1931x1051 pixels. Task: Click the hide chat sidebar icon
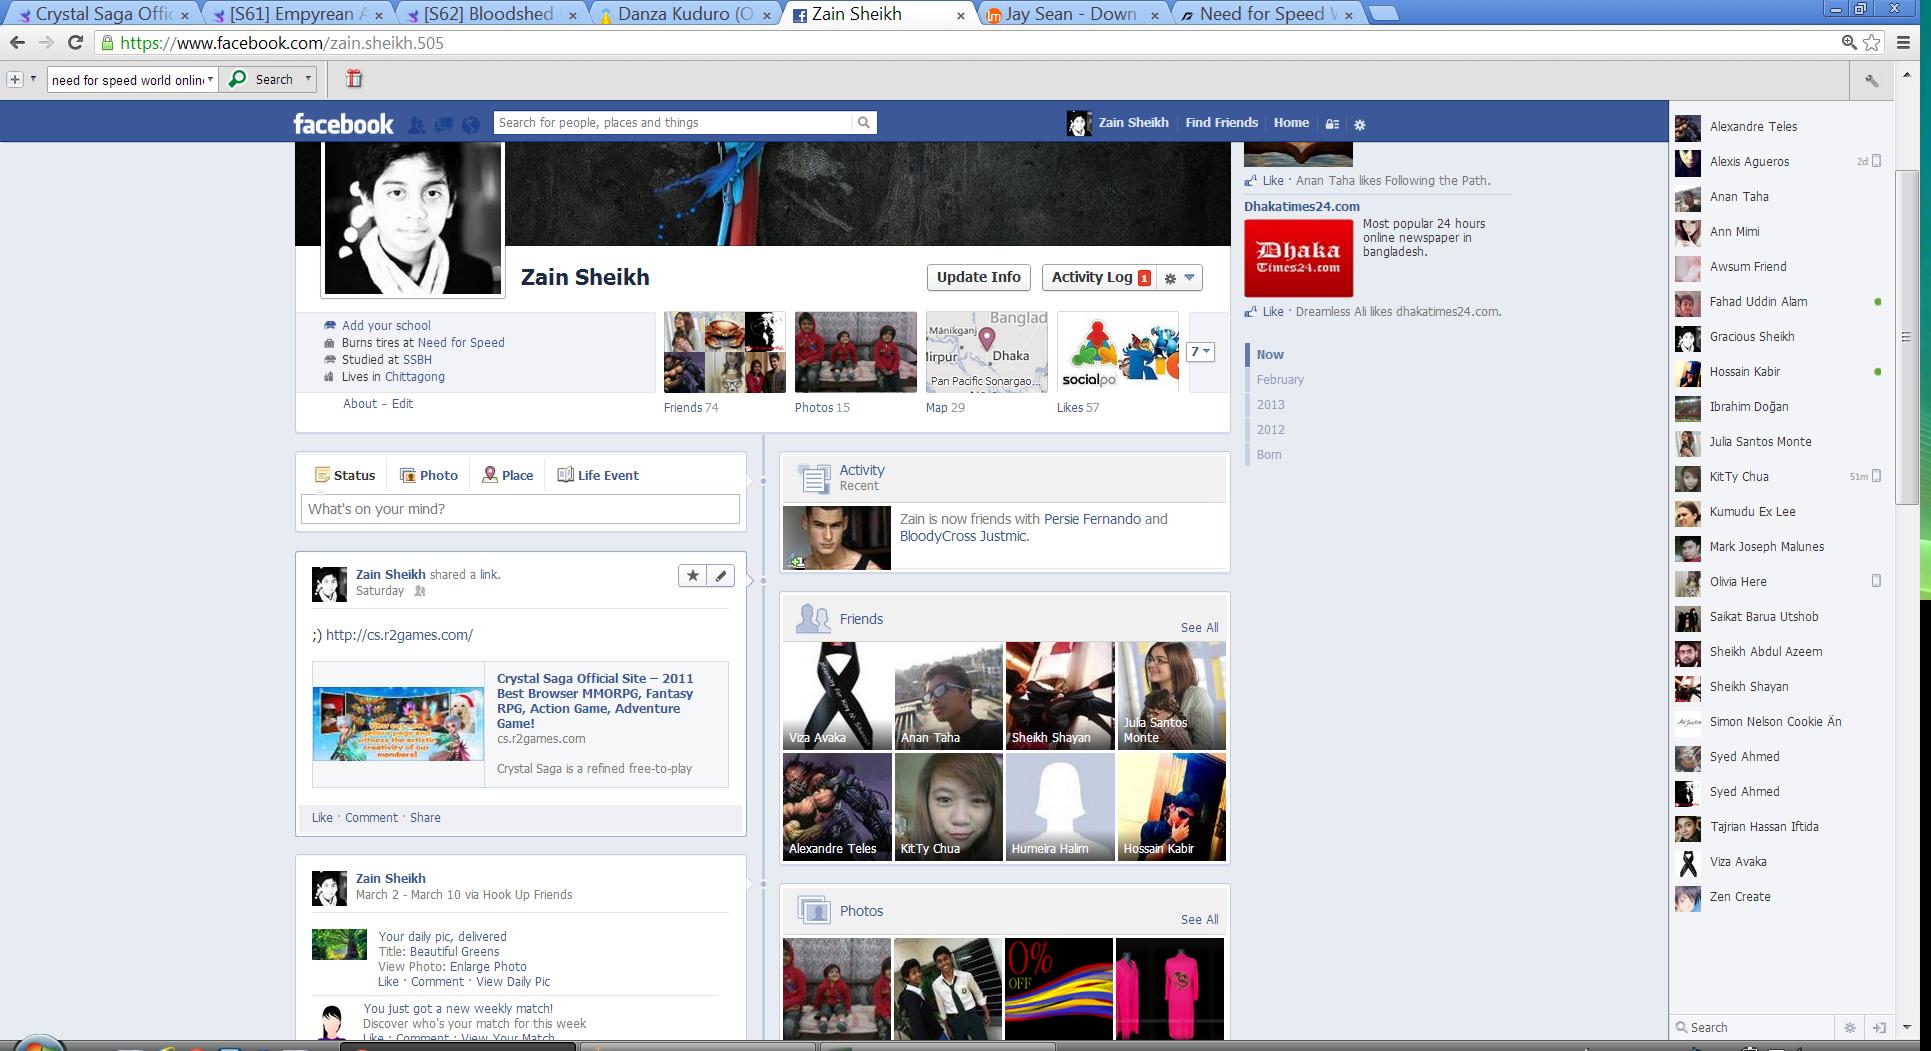click(1879, 1027)
